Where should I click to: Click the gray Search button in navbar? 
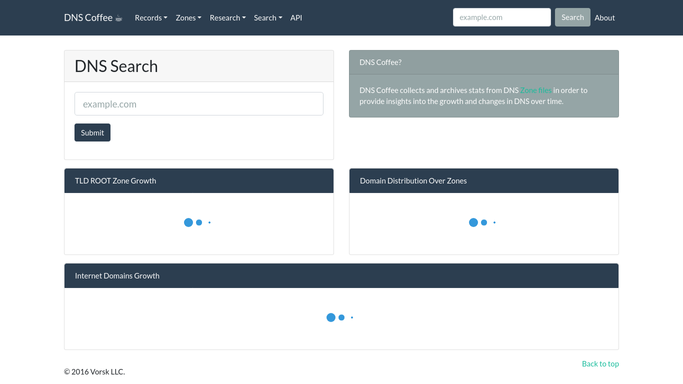[x=572, y=17]
